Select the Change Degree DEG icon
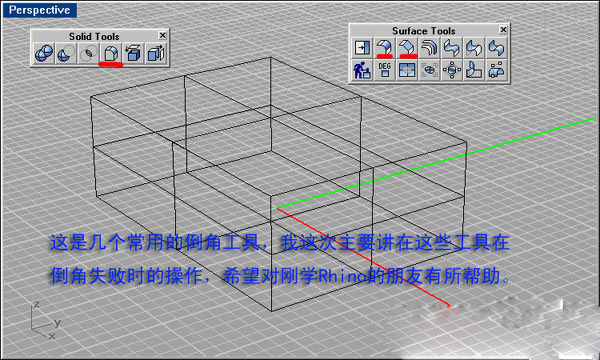 [384, 70]
